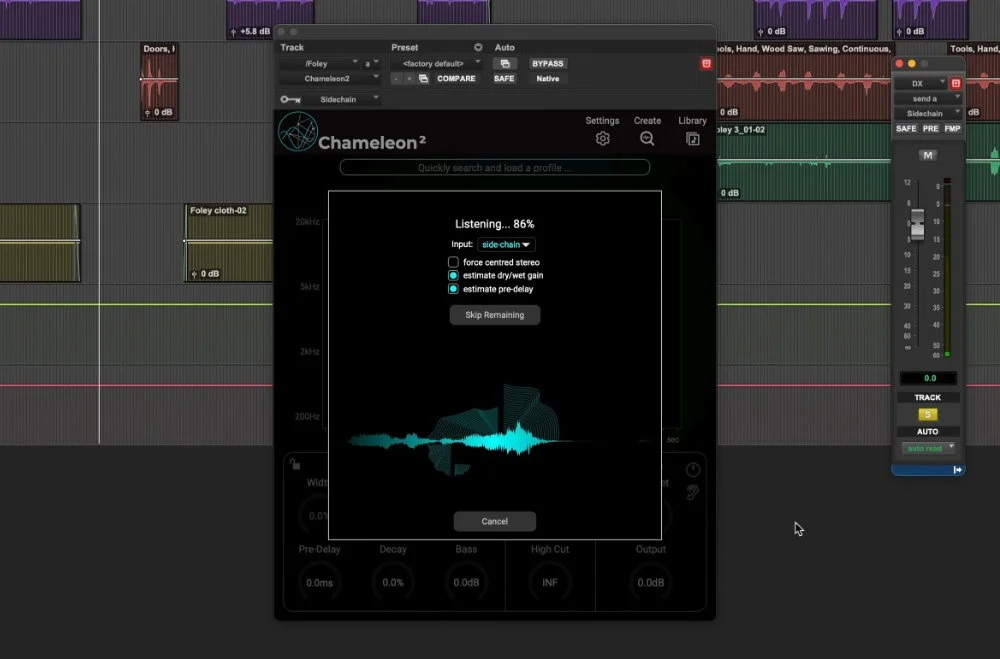This screenshot has width=1000, height=659.
Task: Open the Chameleon2 plugin selector dropdown
Action: [x=330, y=78]
